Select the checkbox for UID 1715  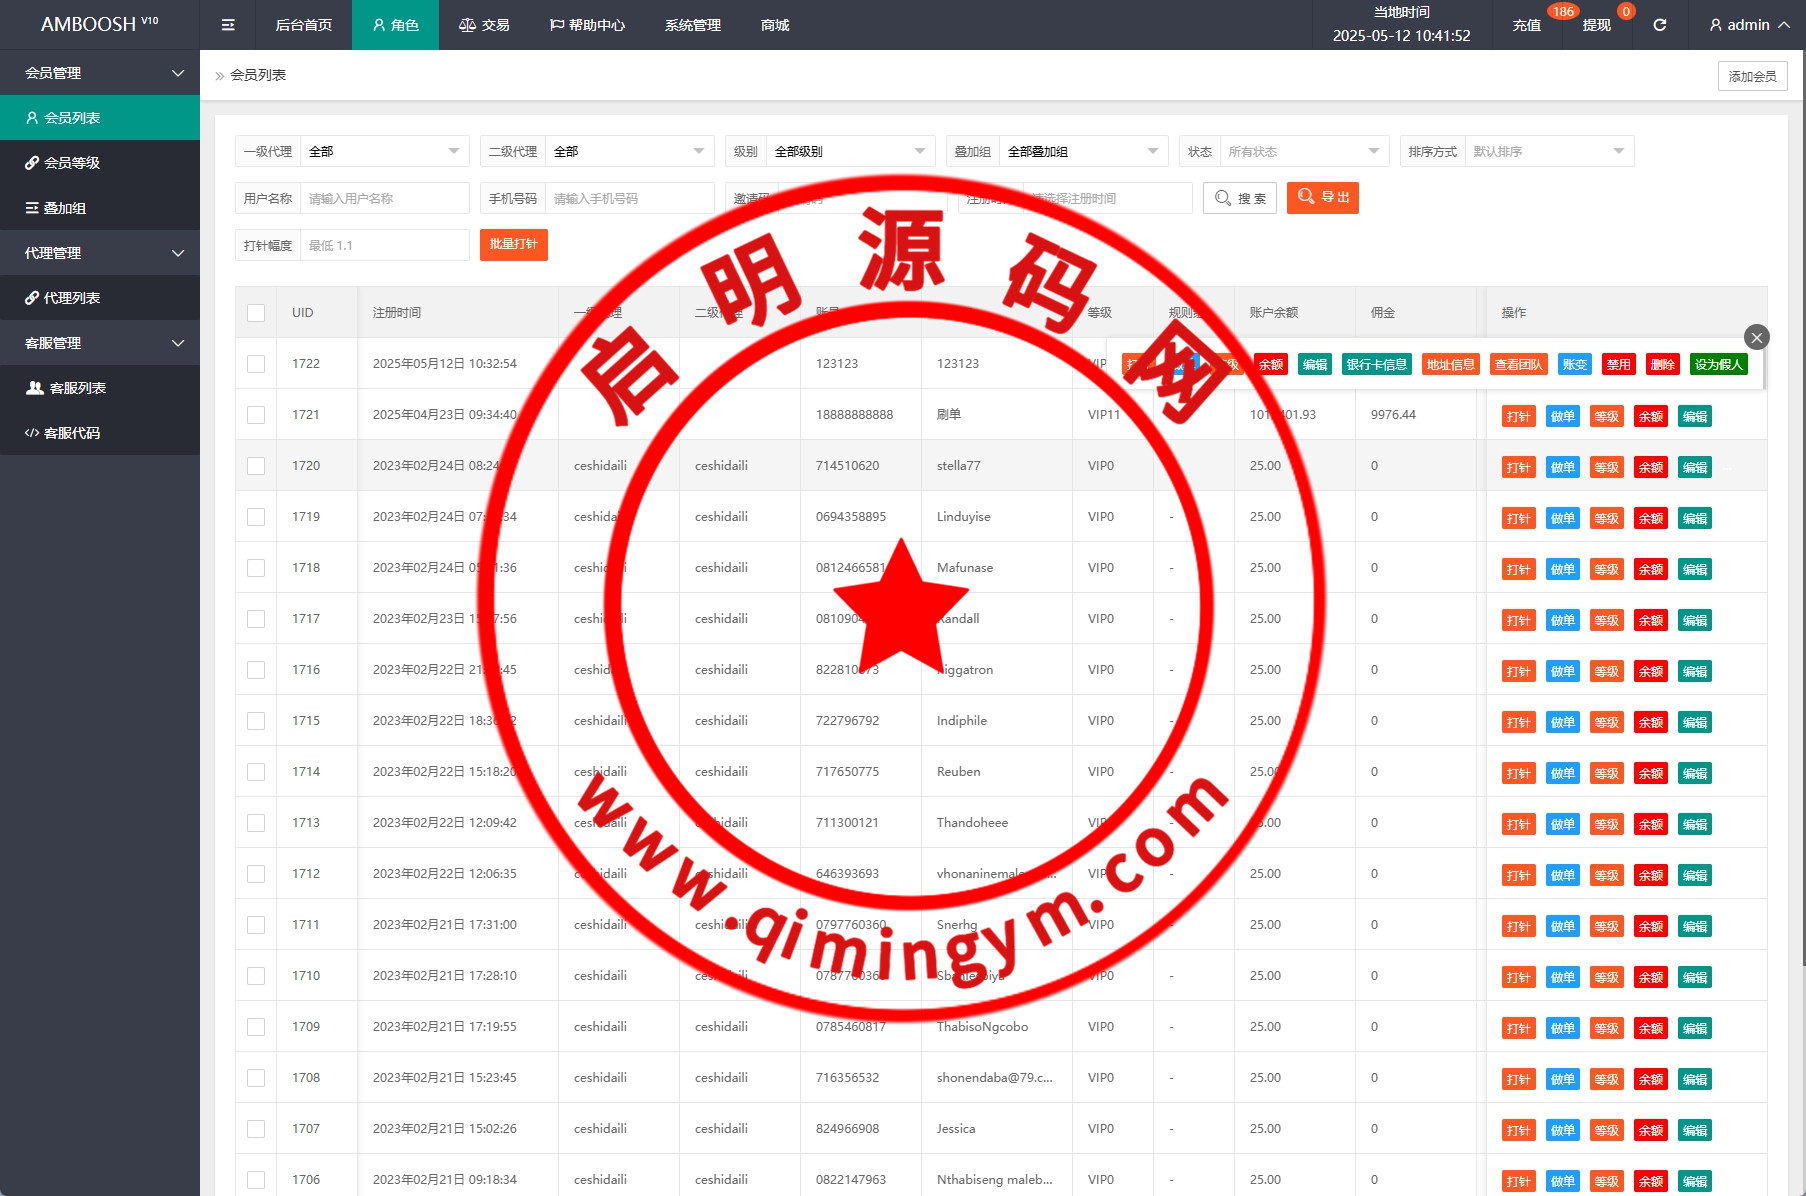pos(256,721)
